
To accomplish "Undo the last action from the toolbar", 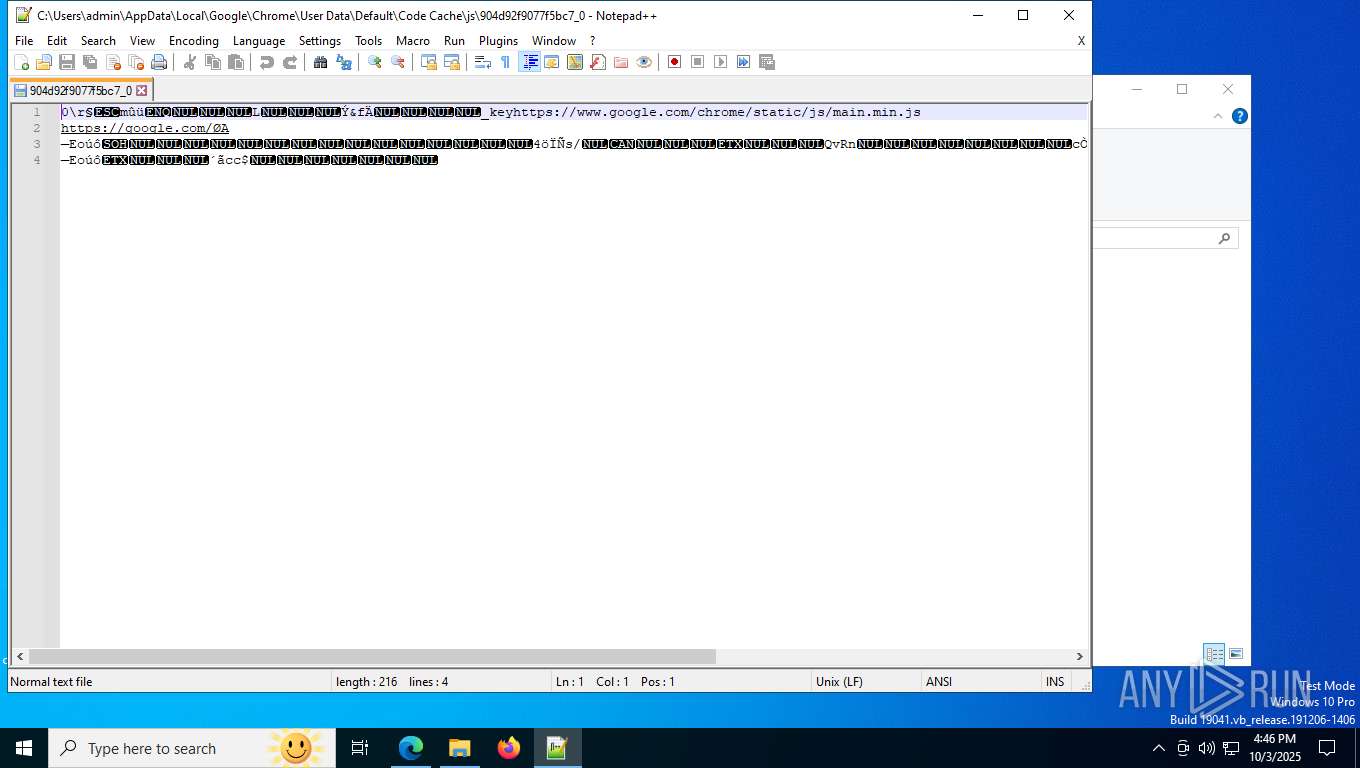I will coord(267,62).
